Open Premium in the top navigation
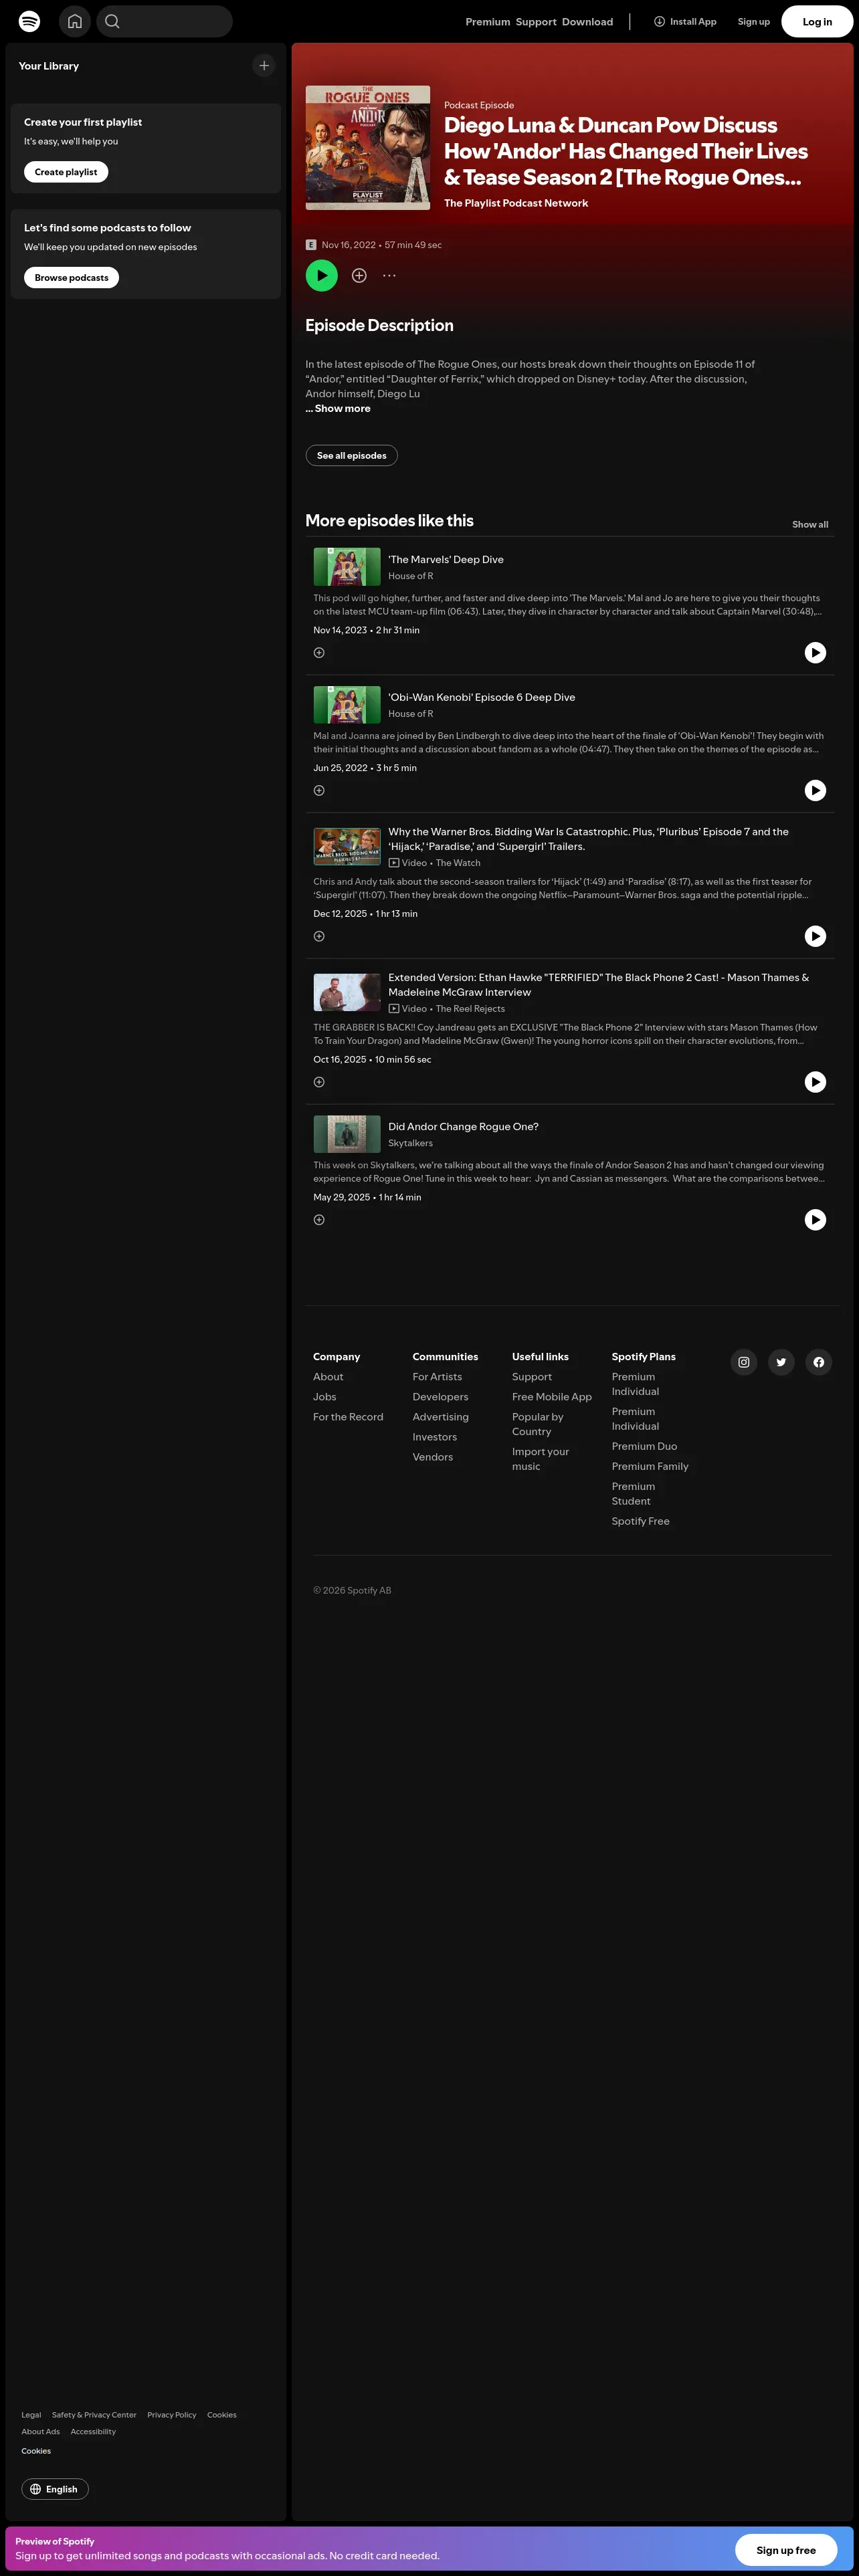This screenshot has width=859, height=2576. 488,22
